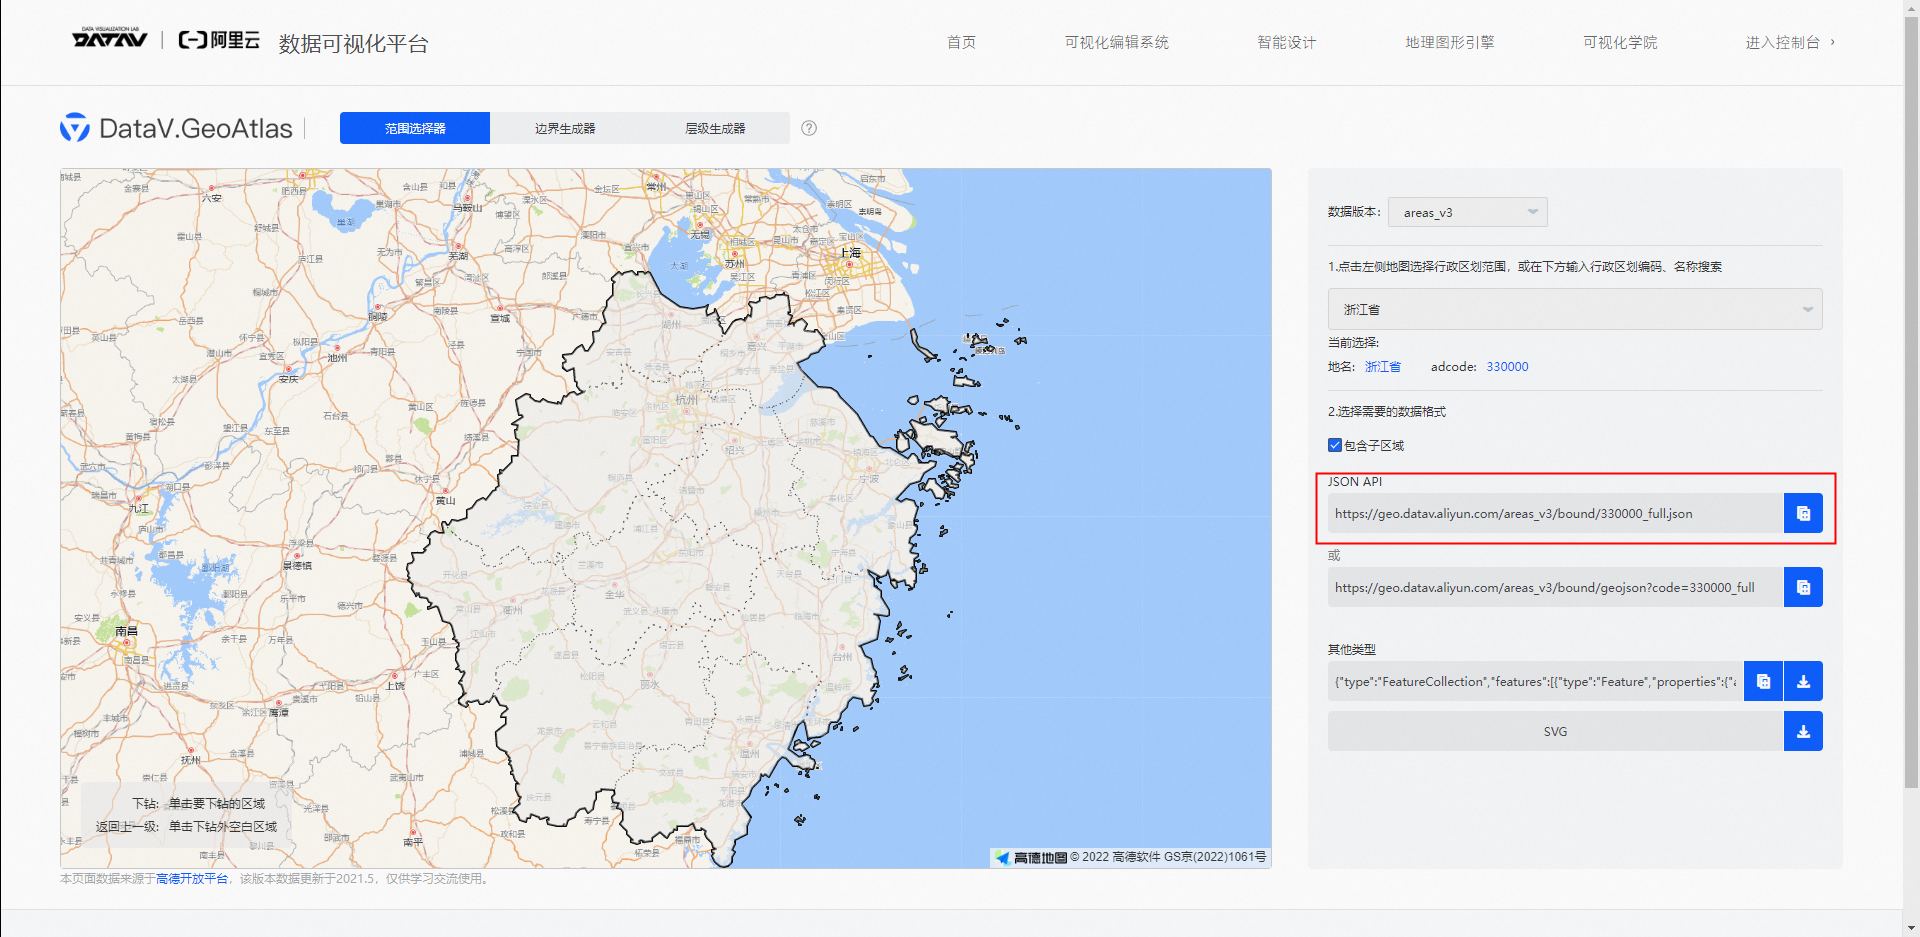Copy the geojson?code=330000_full URL

[1803, 587]
